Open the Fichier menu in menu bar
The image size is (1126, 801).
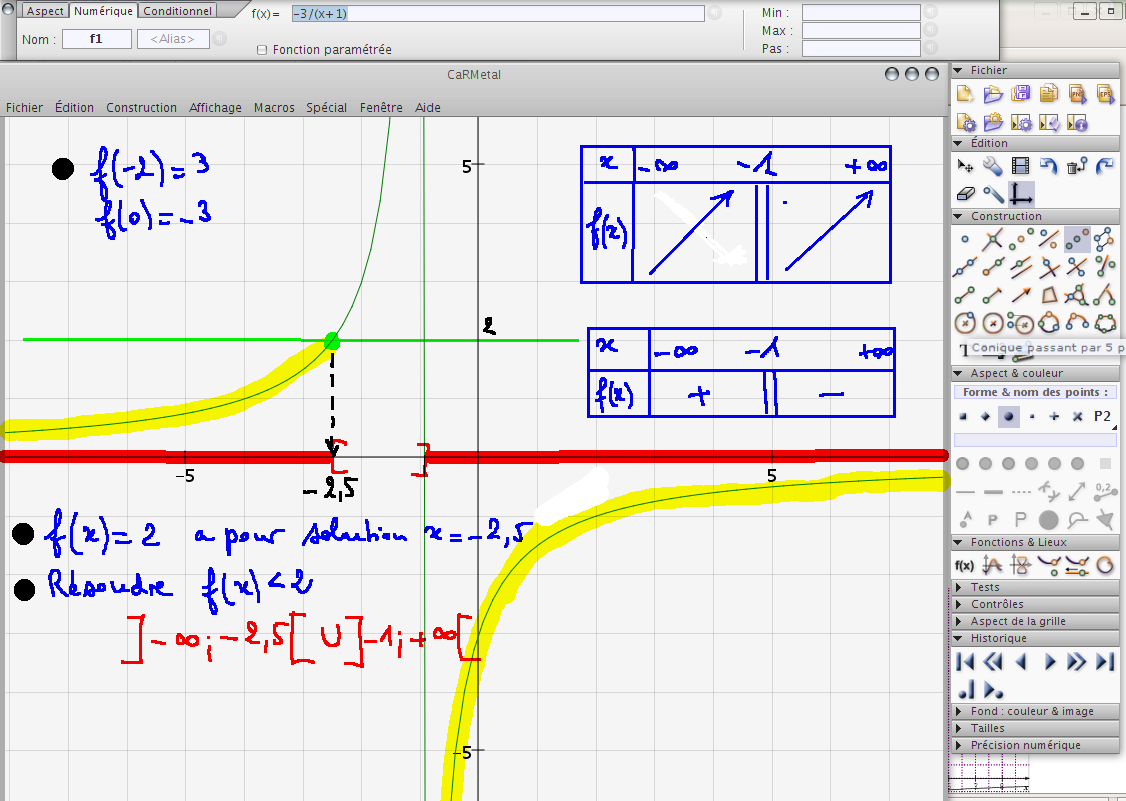coord(24,108)
